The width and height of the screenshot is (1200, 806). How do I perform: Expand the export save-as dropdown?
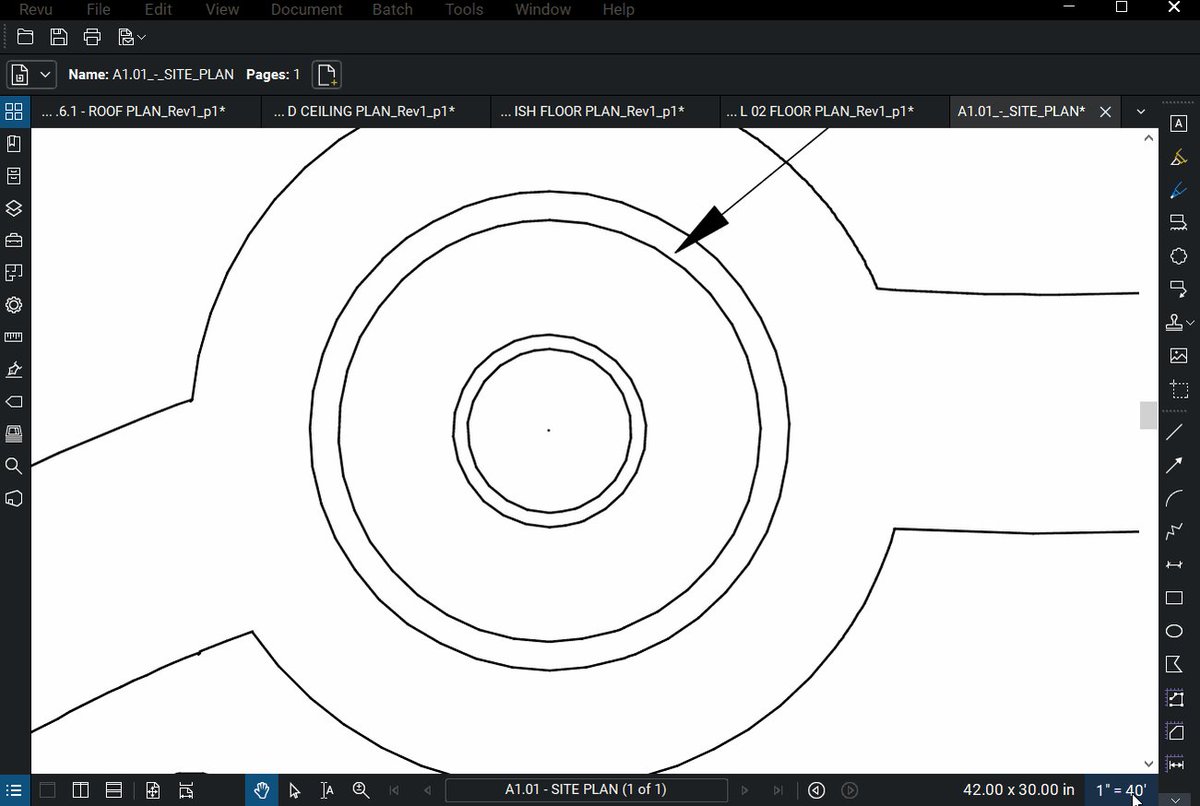coord(142,37)
